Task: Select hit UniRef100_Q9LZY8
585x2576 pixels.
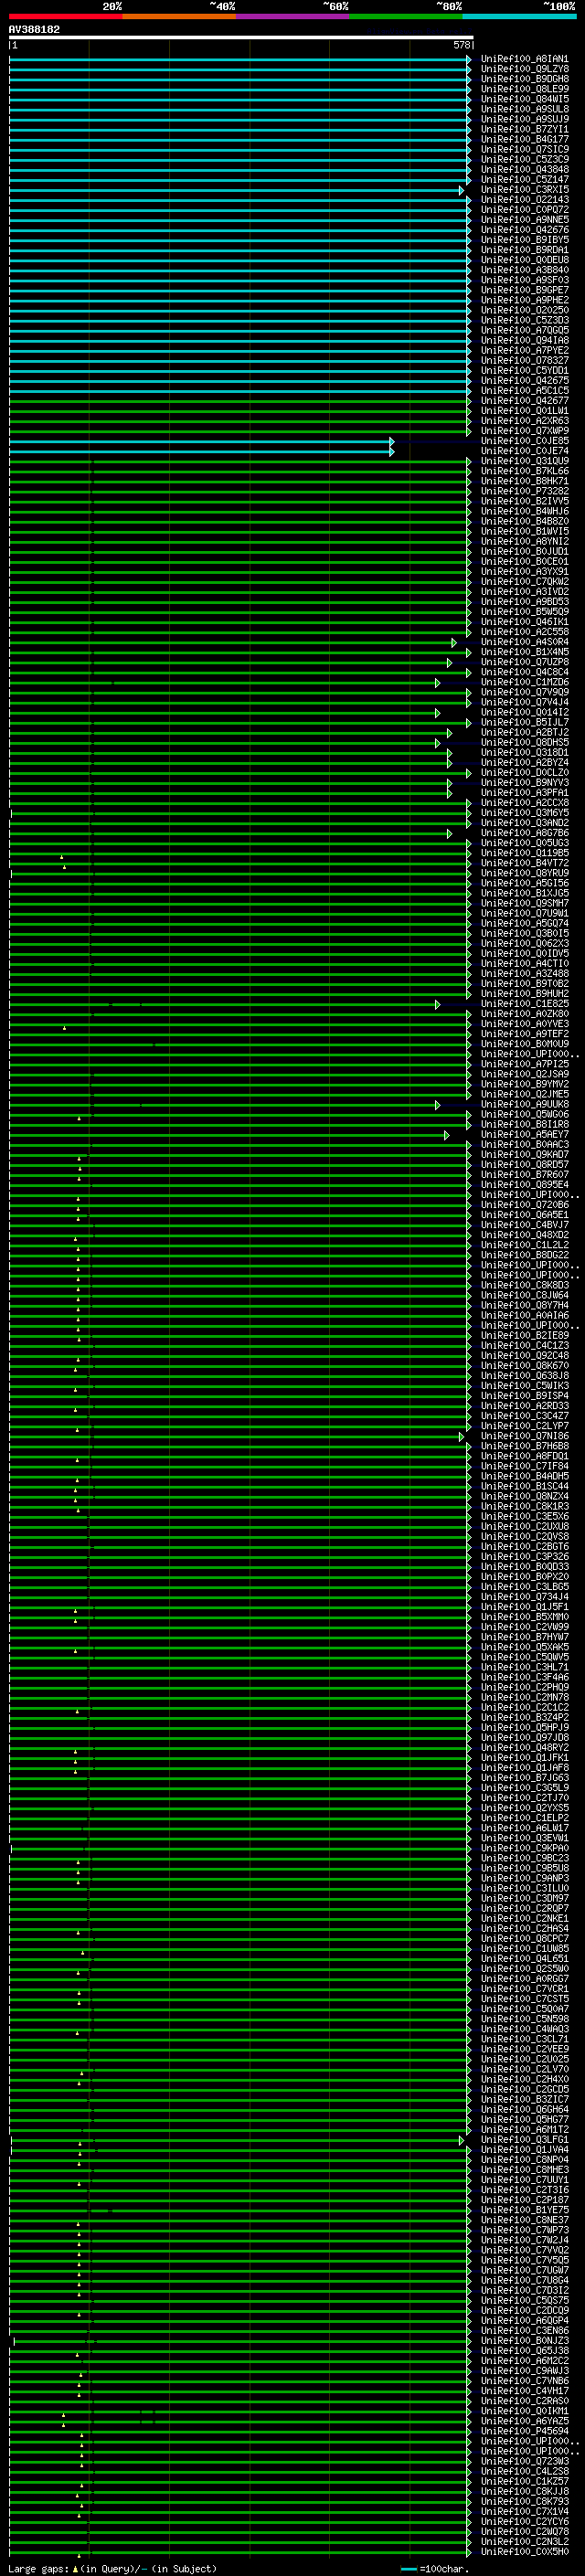Action: click(524, 69)
